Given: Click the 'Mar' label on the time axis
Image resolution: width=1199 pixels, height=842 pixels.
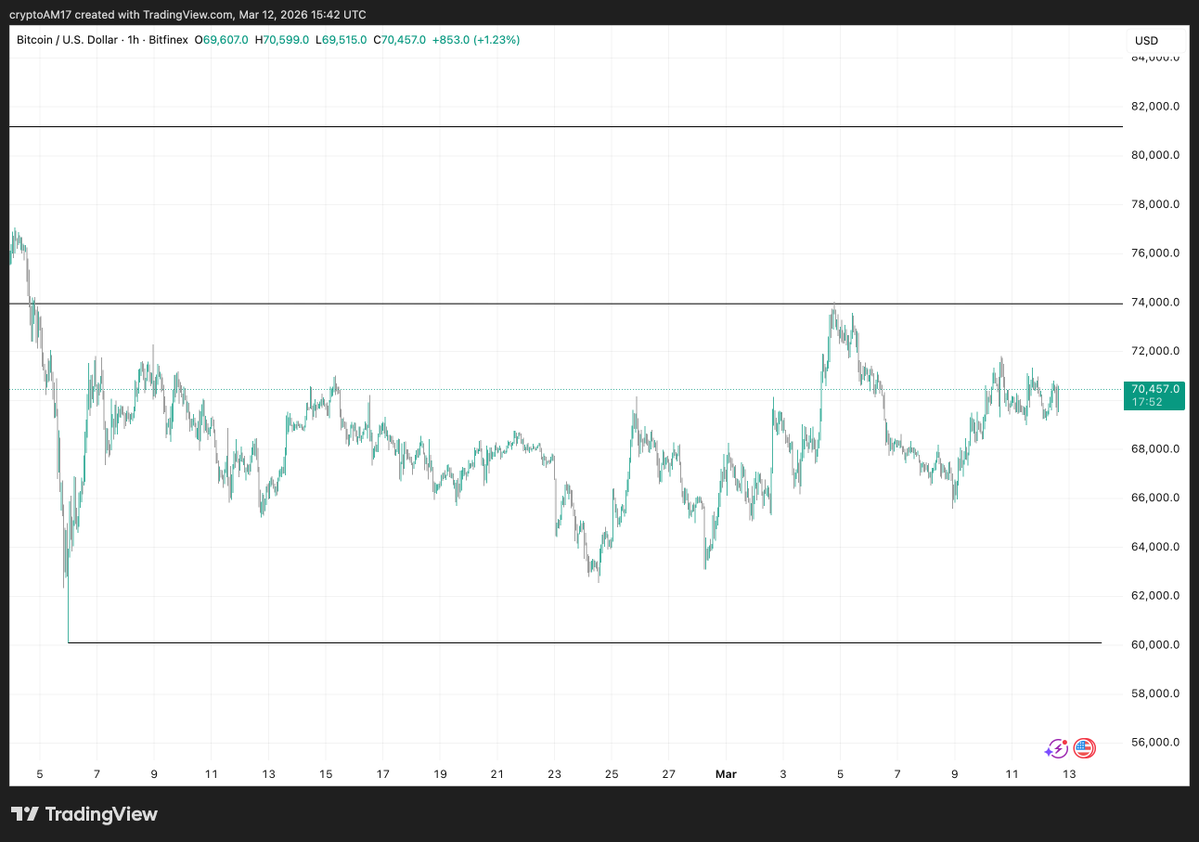Looking at the screenshot, I should (725, 774).
